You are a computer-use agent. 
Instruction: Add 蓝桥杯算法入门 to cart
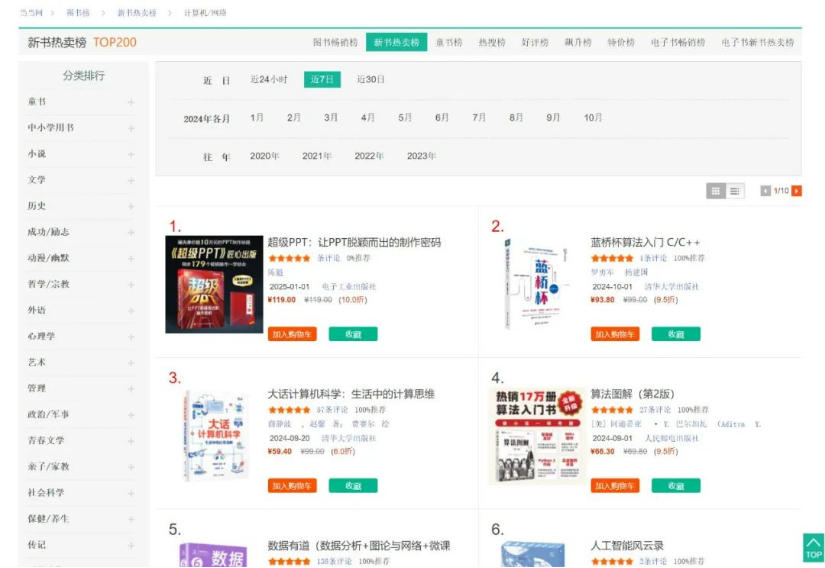[x=615, y=334]
